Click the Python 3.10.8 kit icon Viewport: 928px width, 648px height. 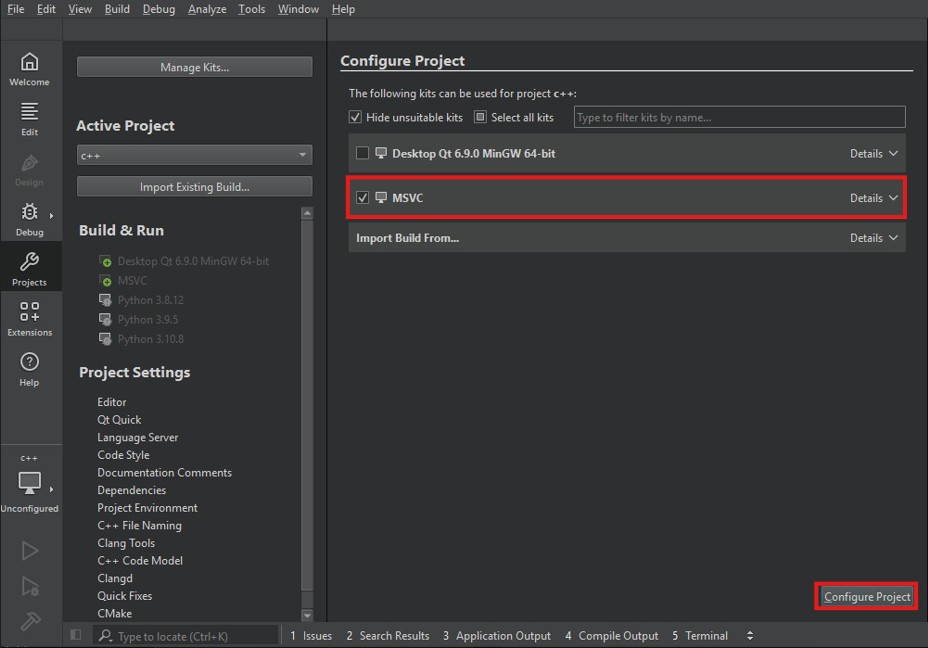pos(105,339)
